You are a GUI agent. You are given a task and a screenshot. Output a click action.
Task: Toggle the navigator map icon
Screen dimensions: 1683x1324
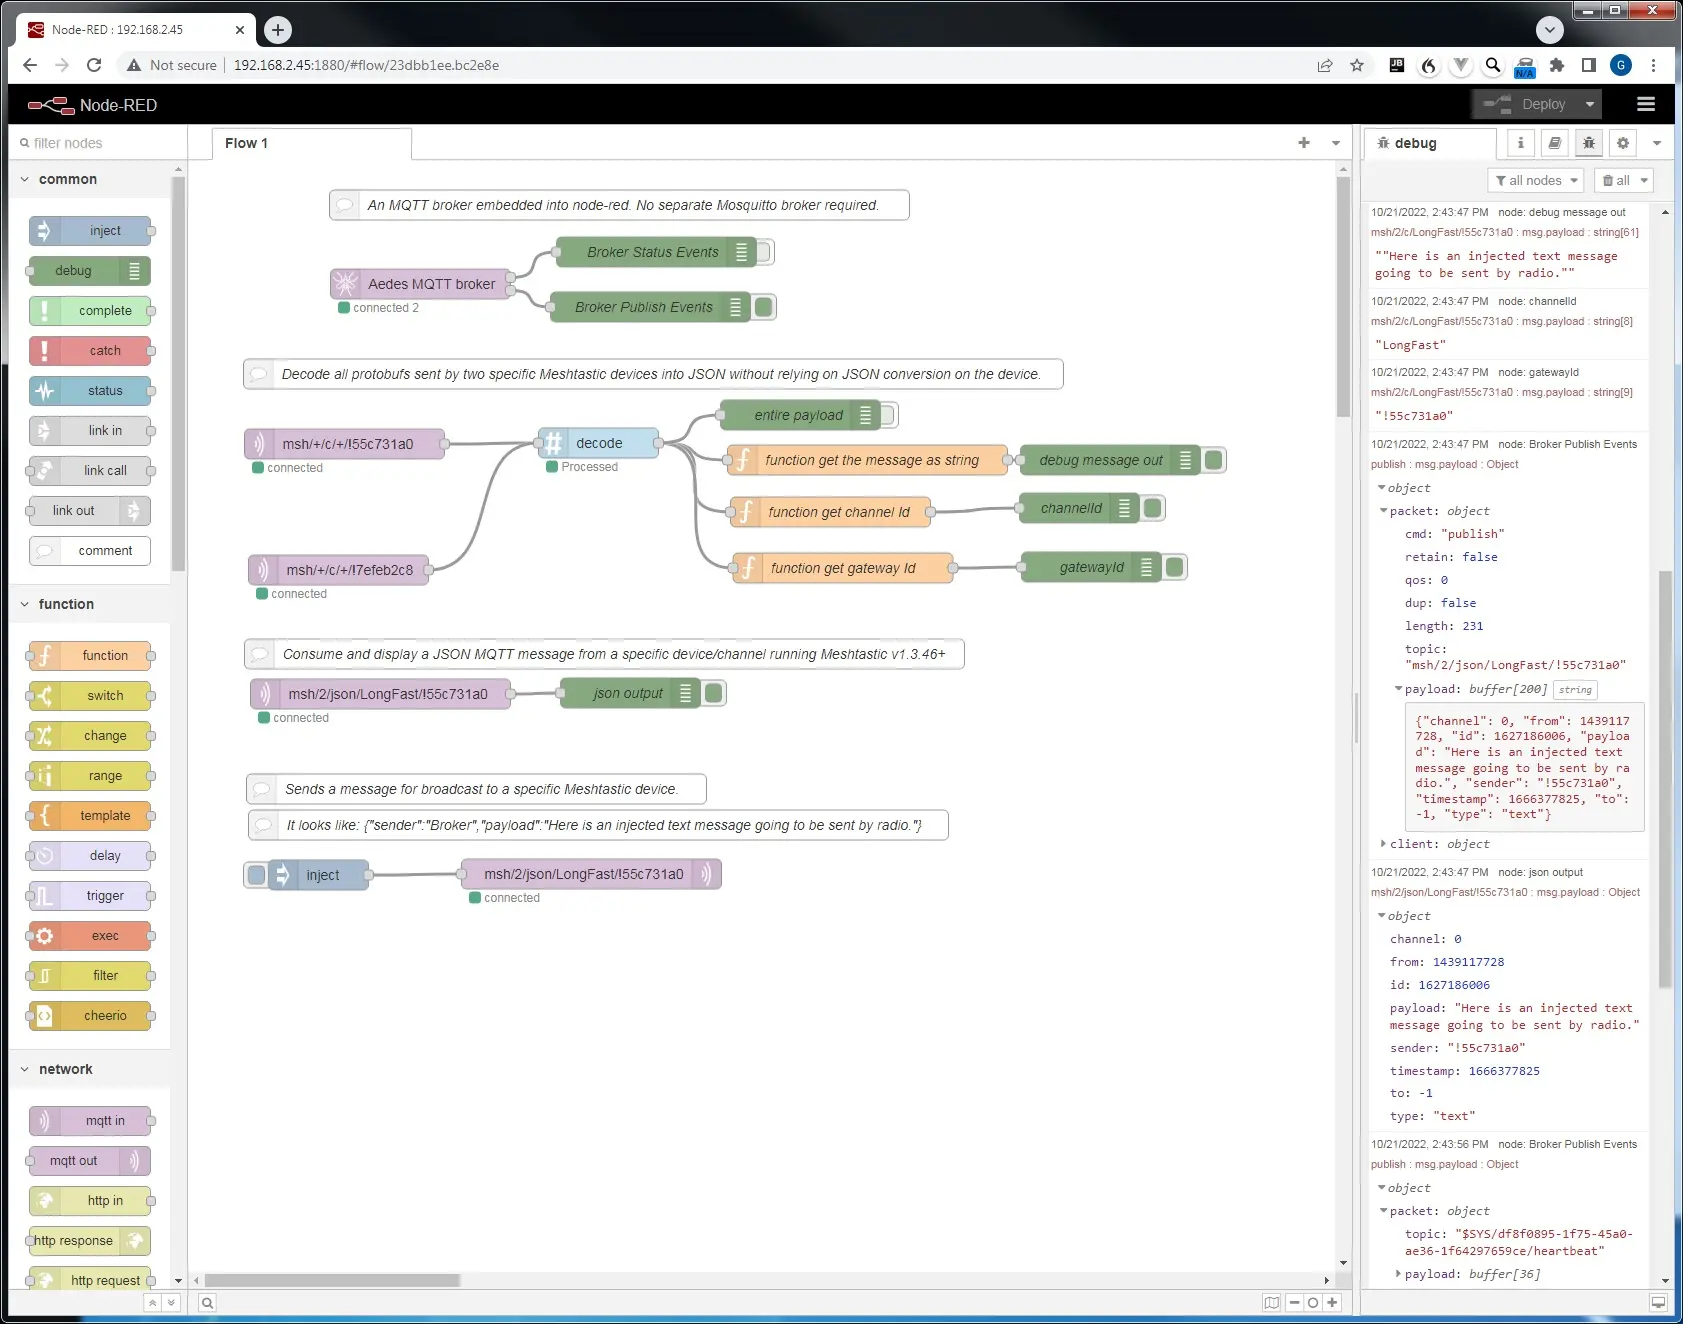1271,1302
